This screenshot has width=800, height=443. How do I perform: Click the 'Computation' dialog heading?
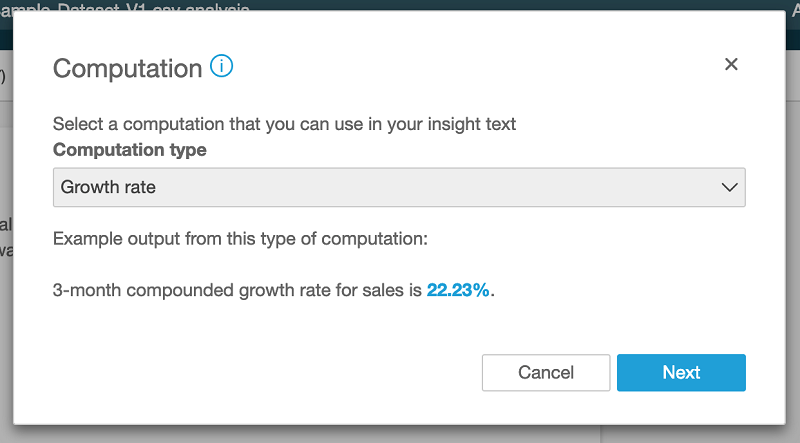(127, 68)
